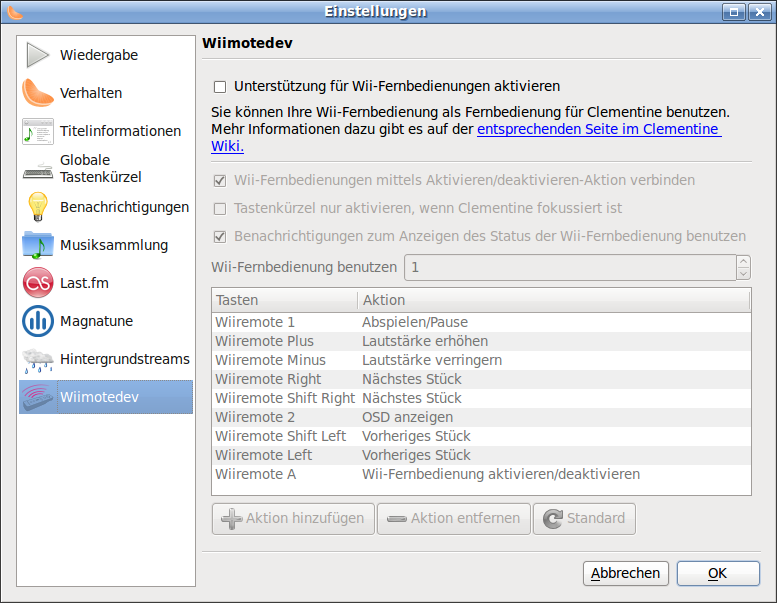Select the Wiiremote Left row
The width and height of the screenshot is (777, 603).
(481, 455)
